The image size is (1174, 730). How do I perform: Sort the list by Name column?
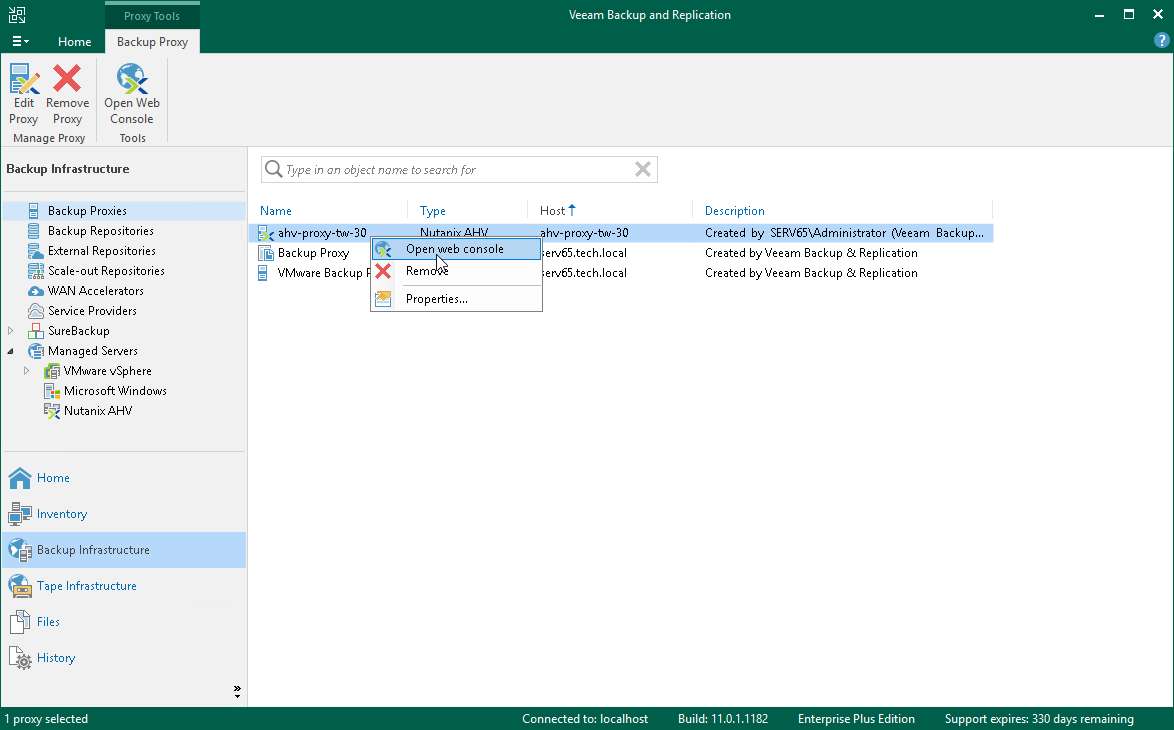coord(276,211)
